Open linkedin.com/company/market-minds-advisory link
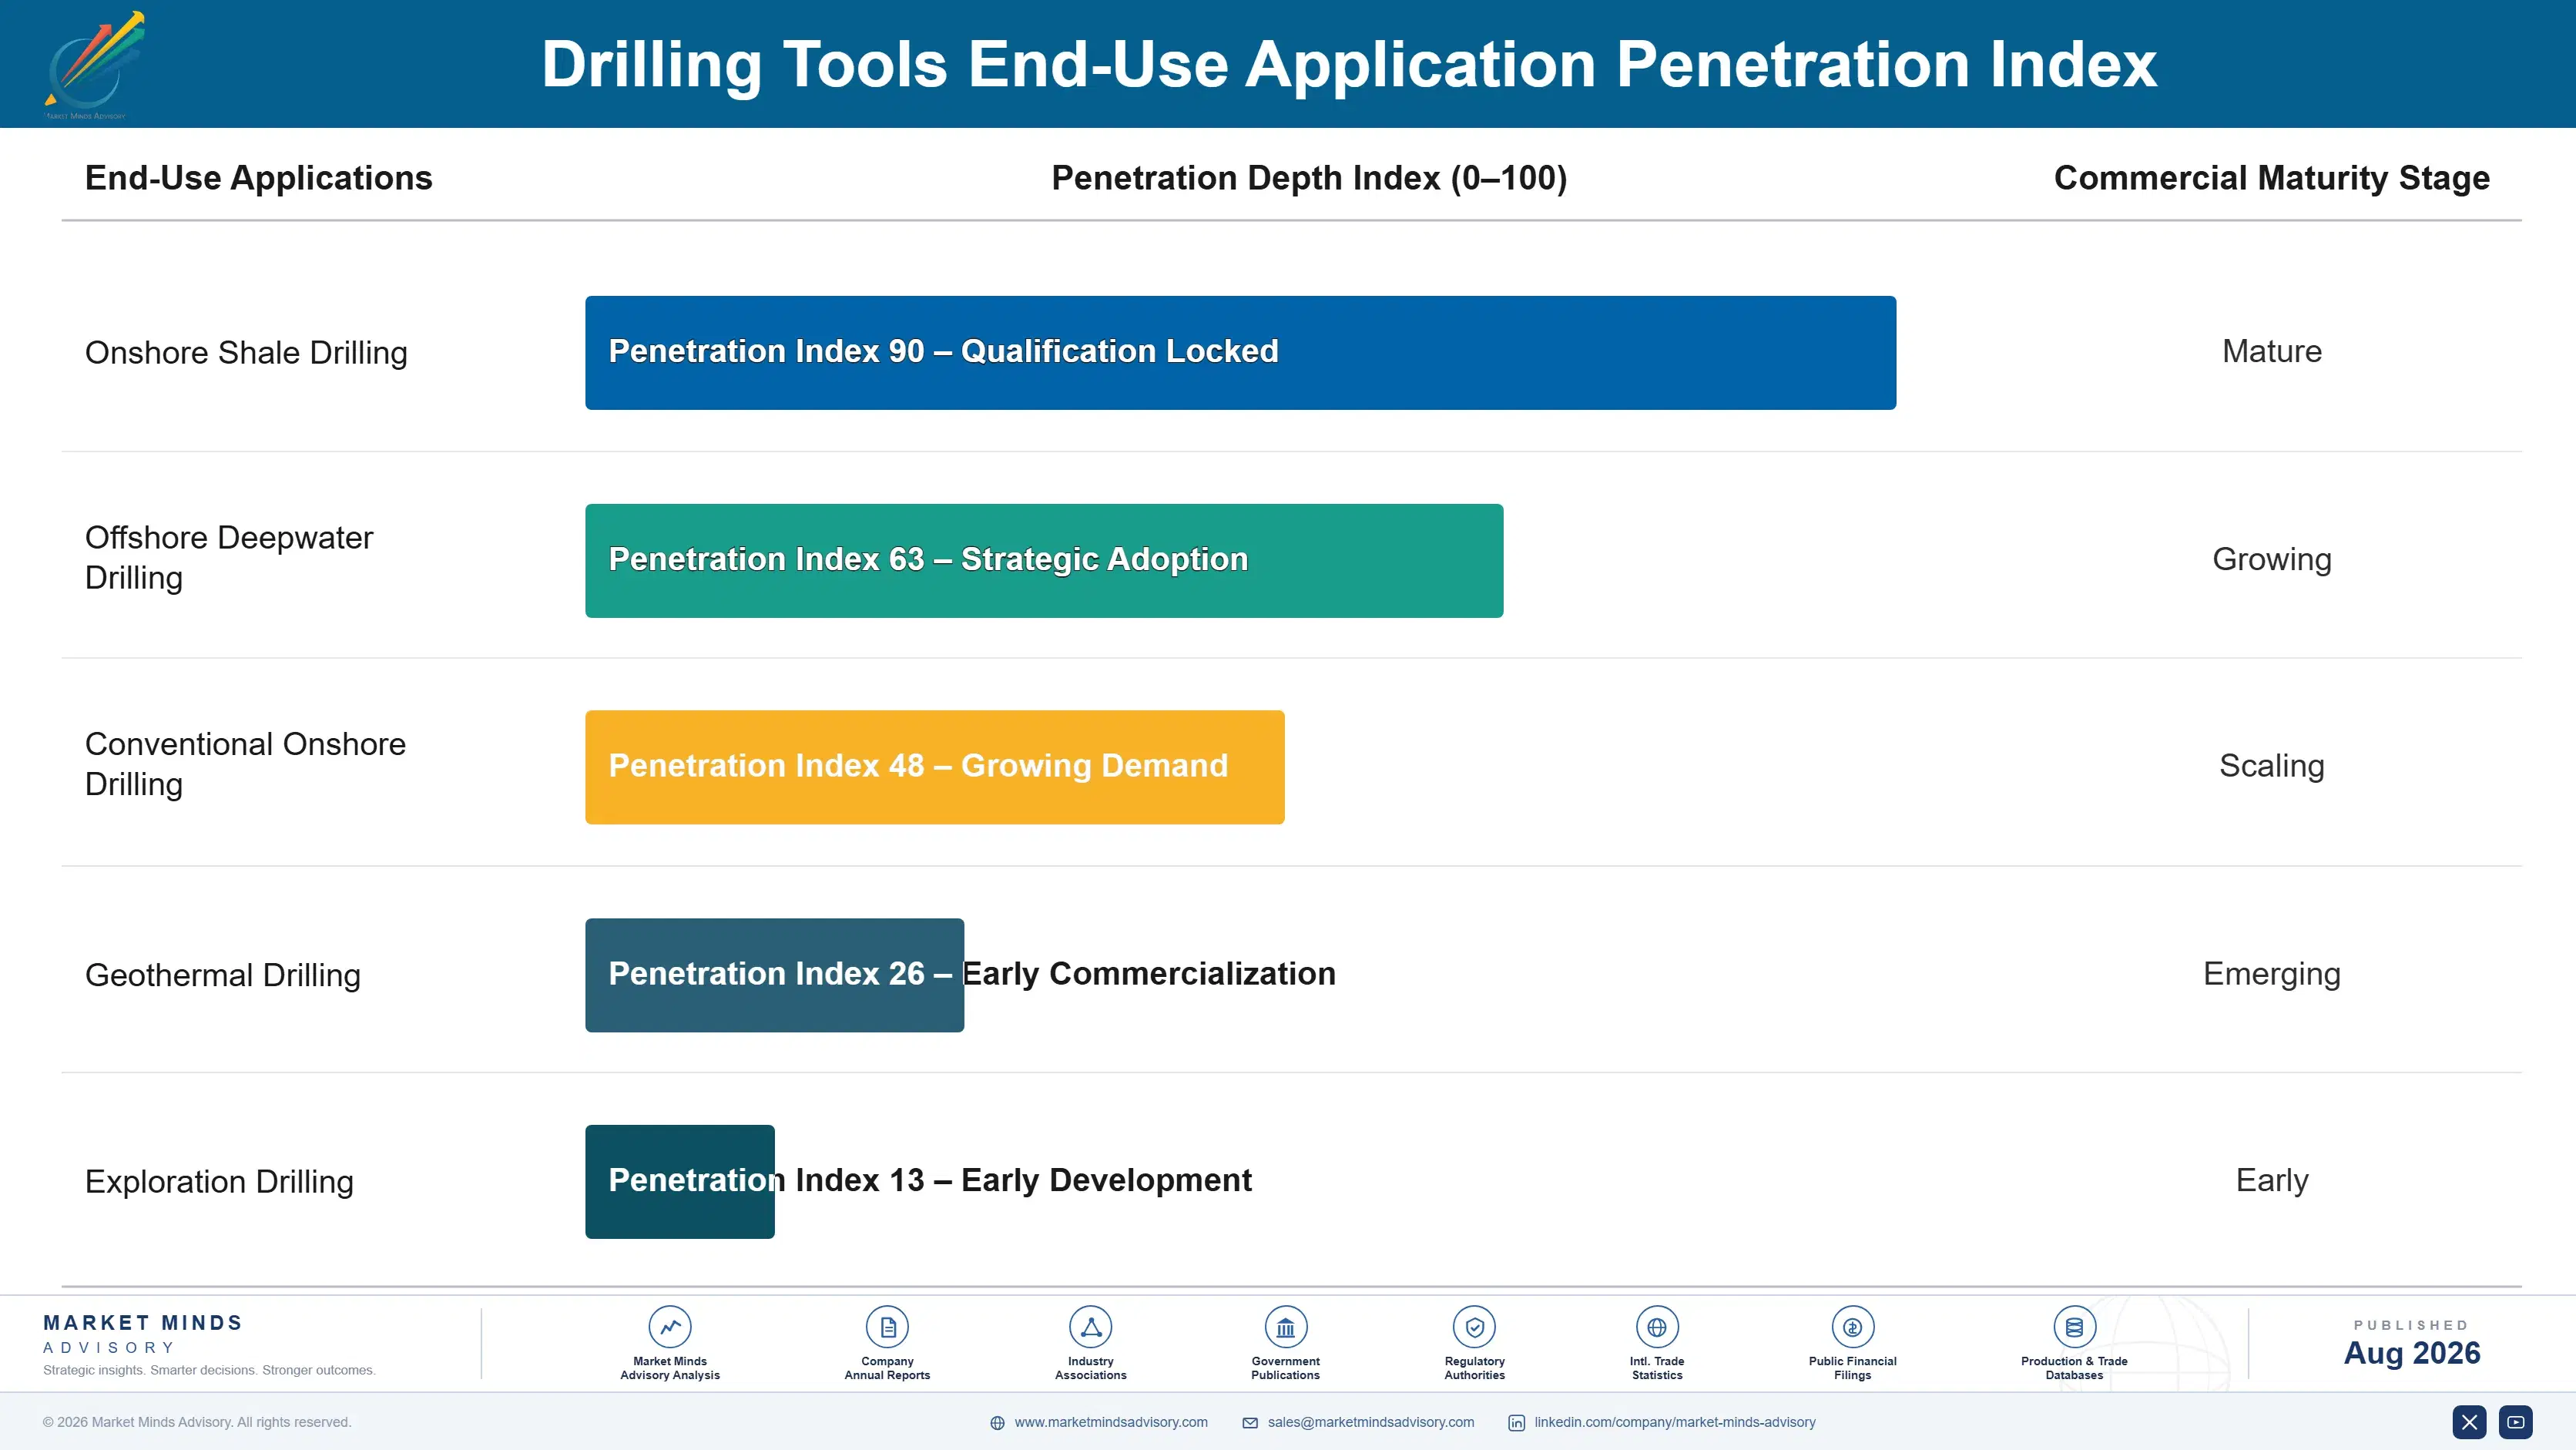The width and height of the screenshot is (2576, 1450). [1675, 1422]
